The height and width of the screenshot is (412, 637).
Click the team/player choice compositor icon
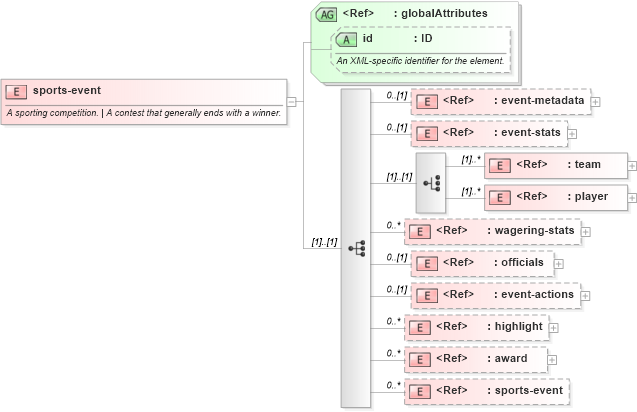click(432, 183)
